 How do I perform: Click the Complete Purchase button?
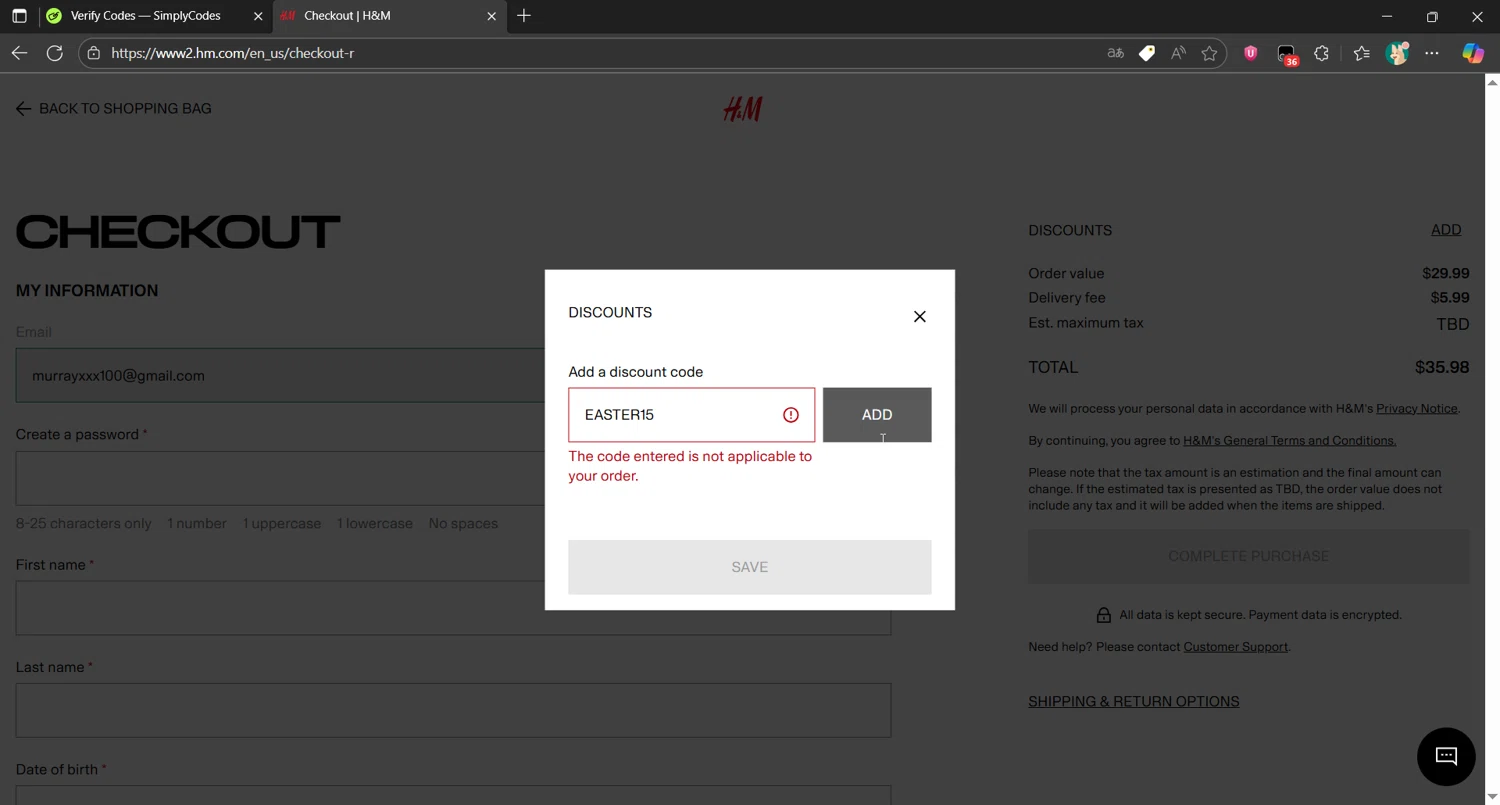click(x=1248, y=556)
